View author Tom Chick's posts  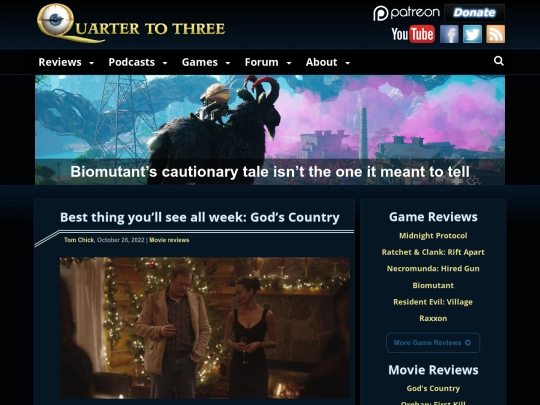(x=79, y=240)
